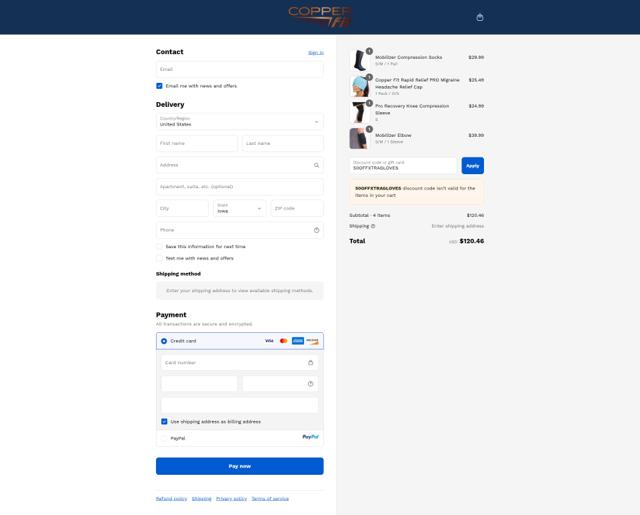Open the Shipping policy link
The height and width of the screenshot is (515, 640).
pyautogui.click(x=202, y=499)
